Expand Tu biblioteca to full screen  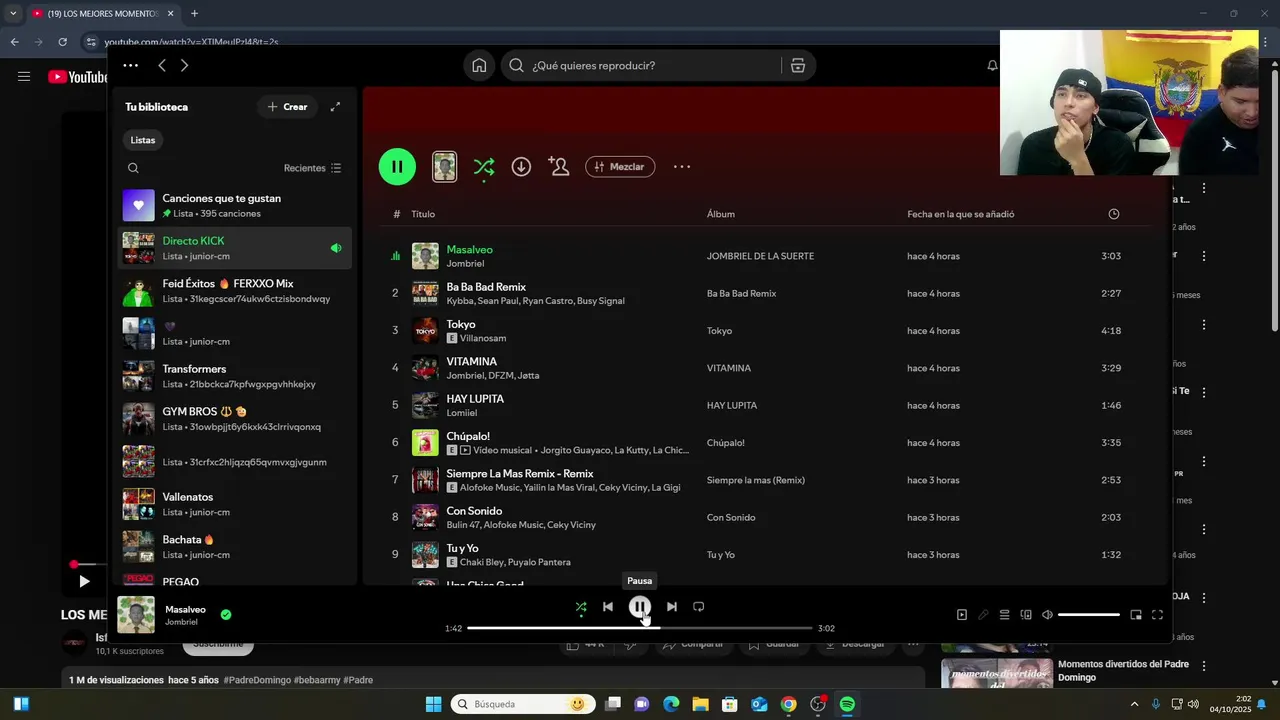pyautogui.click(x=335, y=107)
